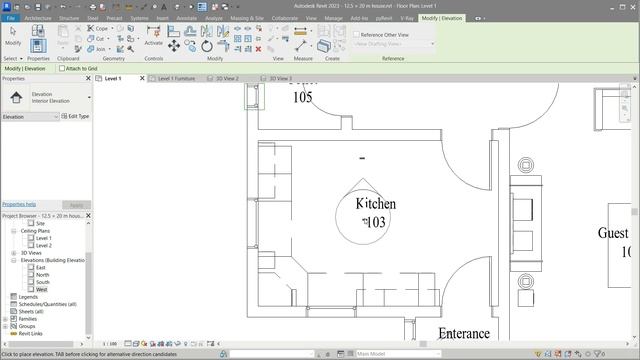Click the Save icon in quick access toolbar

38,7
